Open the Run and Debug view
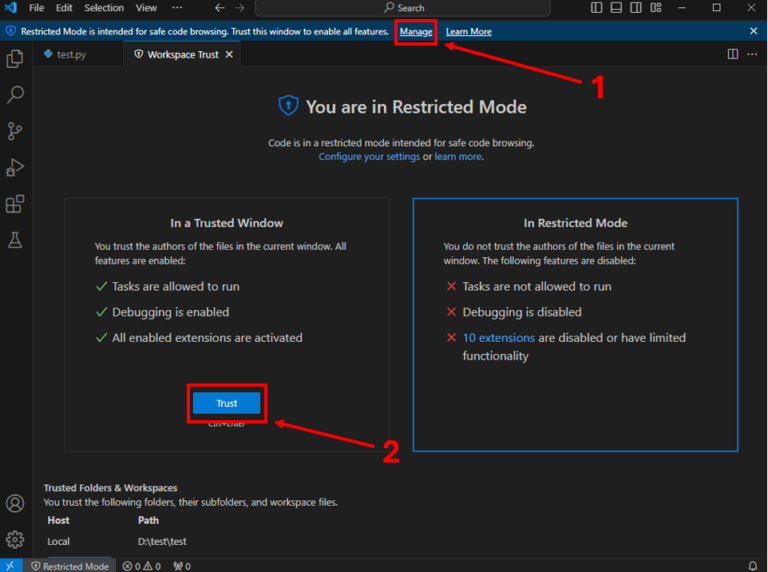 pos(15,167)
